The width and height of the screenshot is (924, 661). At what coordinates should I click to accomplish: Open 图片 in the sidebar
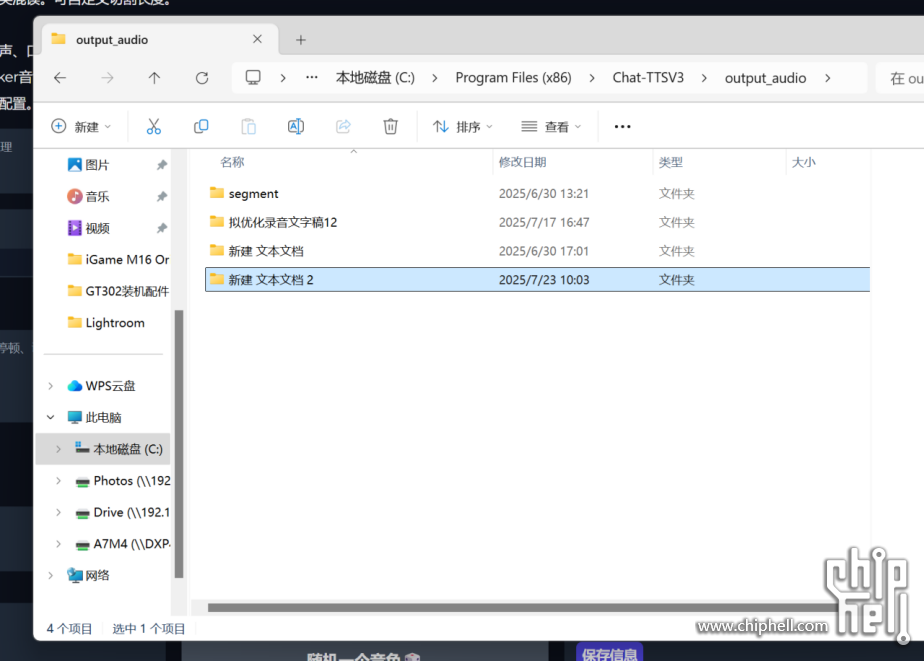coord(97,165)
